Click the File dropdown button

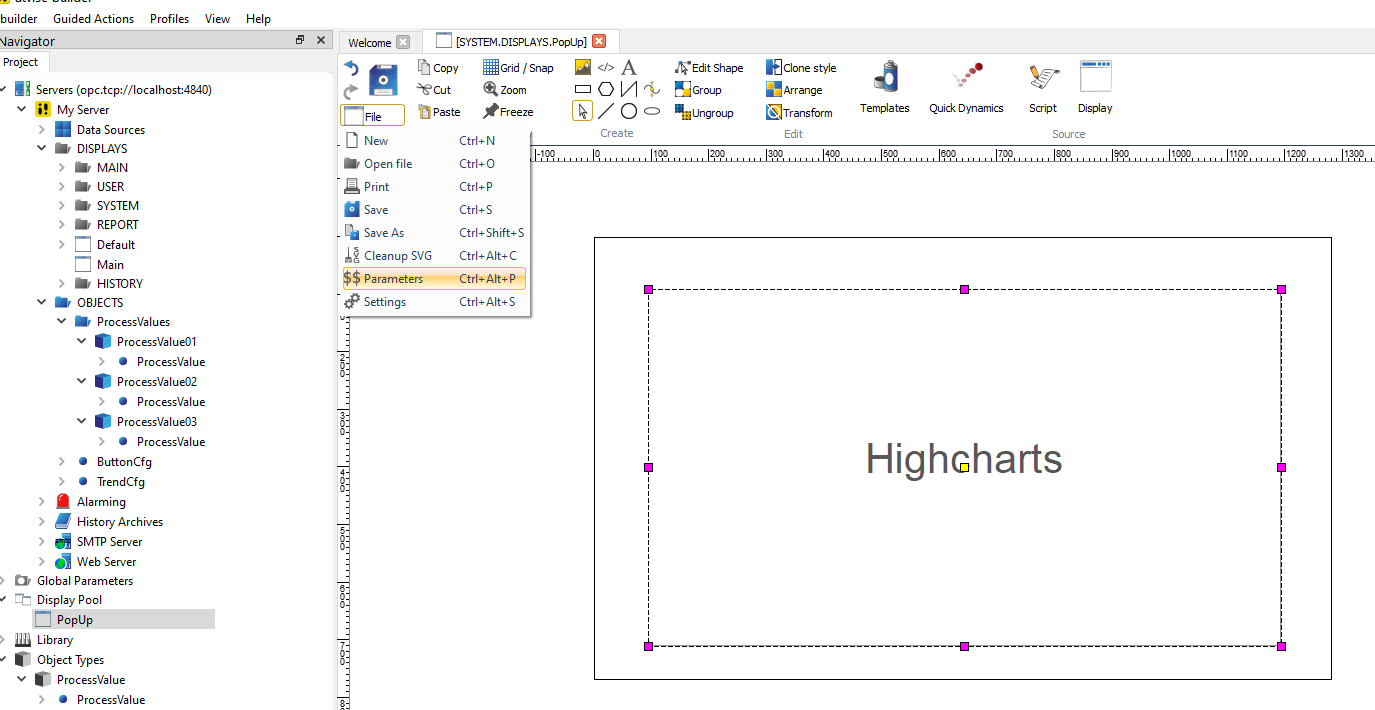372,116
